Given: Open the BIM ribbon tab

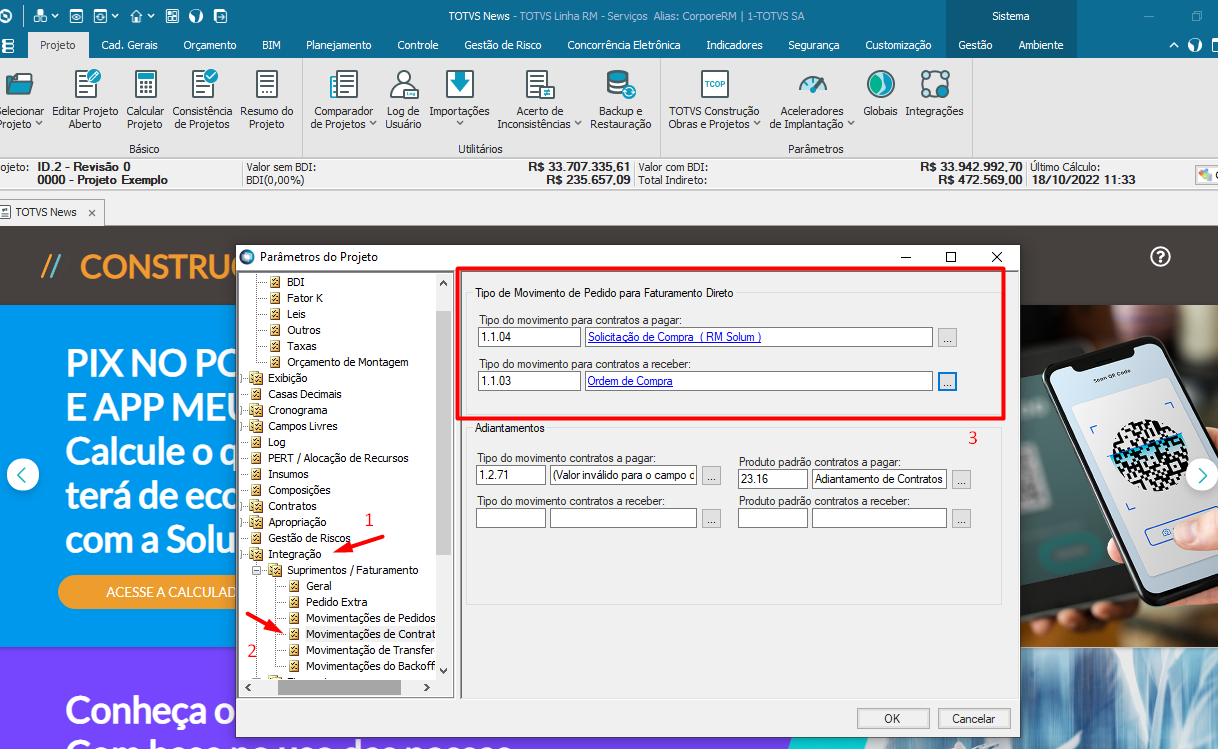Looking at the screenshot, I should [x=271, y=45].
